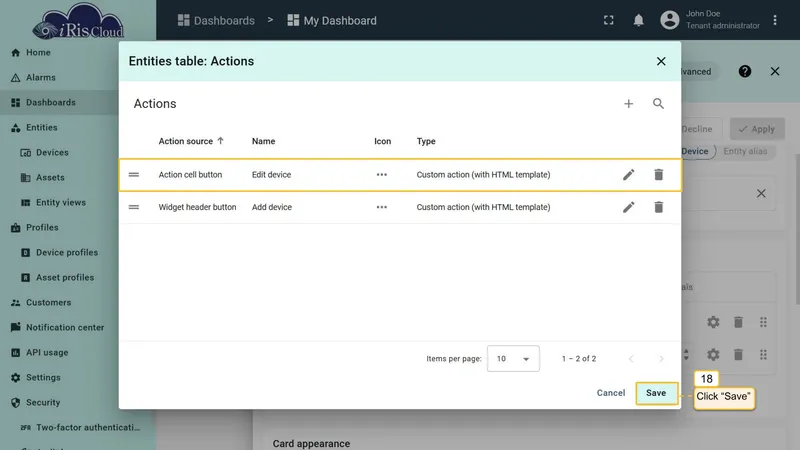Click Type column header
This screenshot has height=450, width=800.
coord(426,141)
